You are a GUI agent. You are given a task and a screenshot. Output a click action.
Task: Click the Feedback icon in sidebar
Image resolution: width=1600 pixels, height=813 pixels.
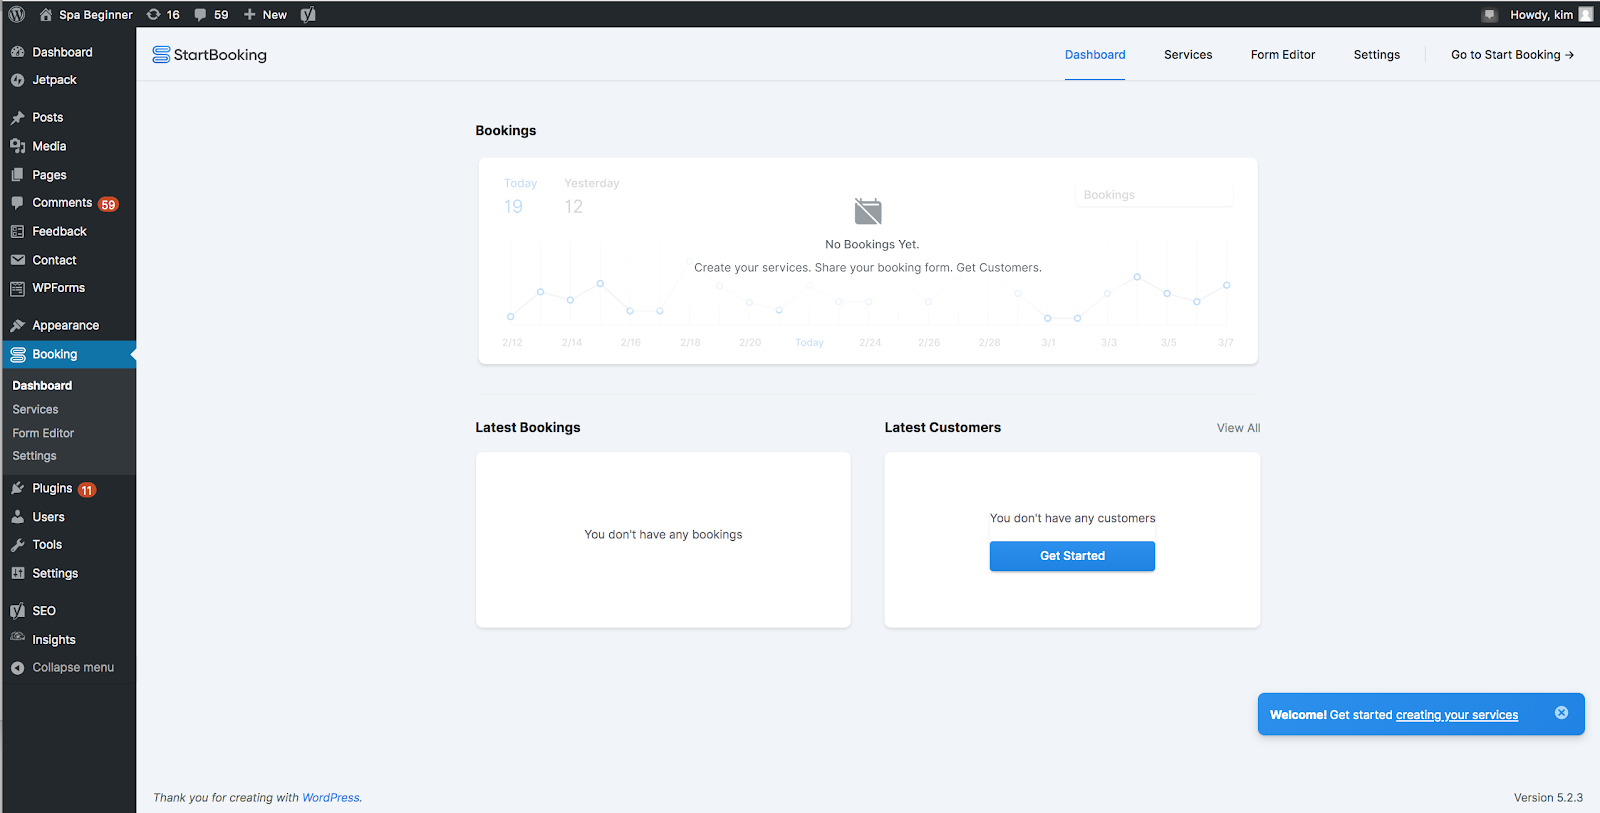pos(18,231)
